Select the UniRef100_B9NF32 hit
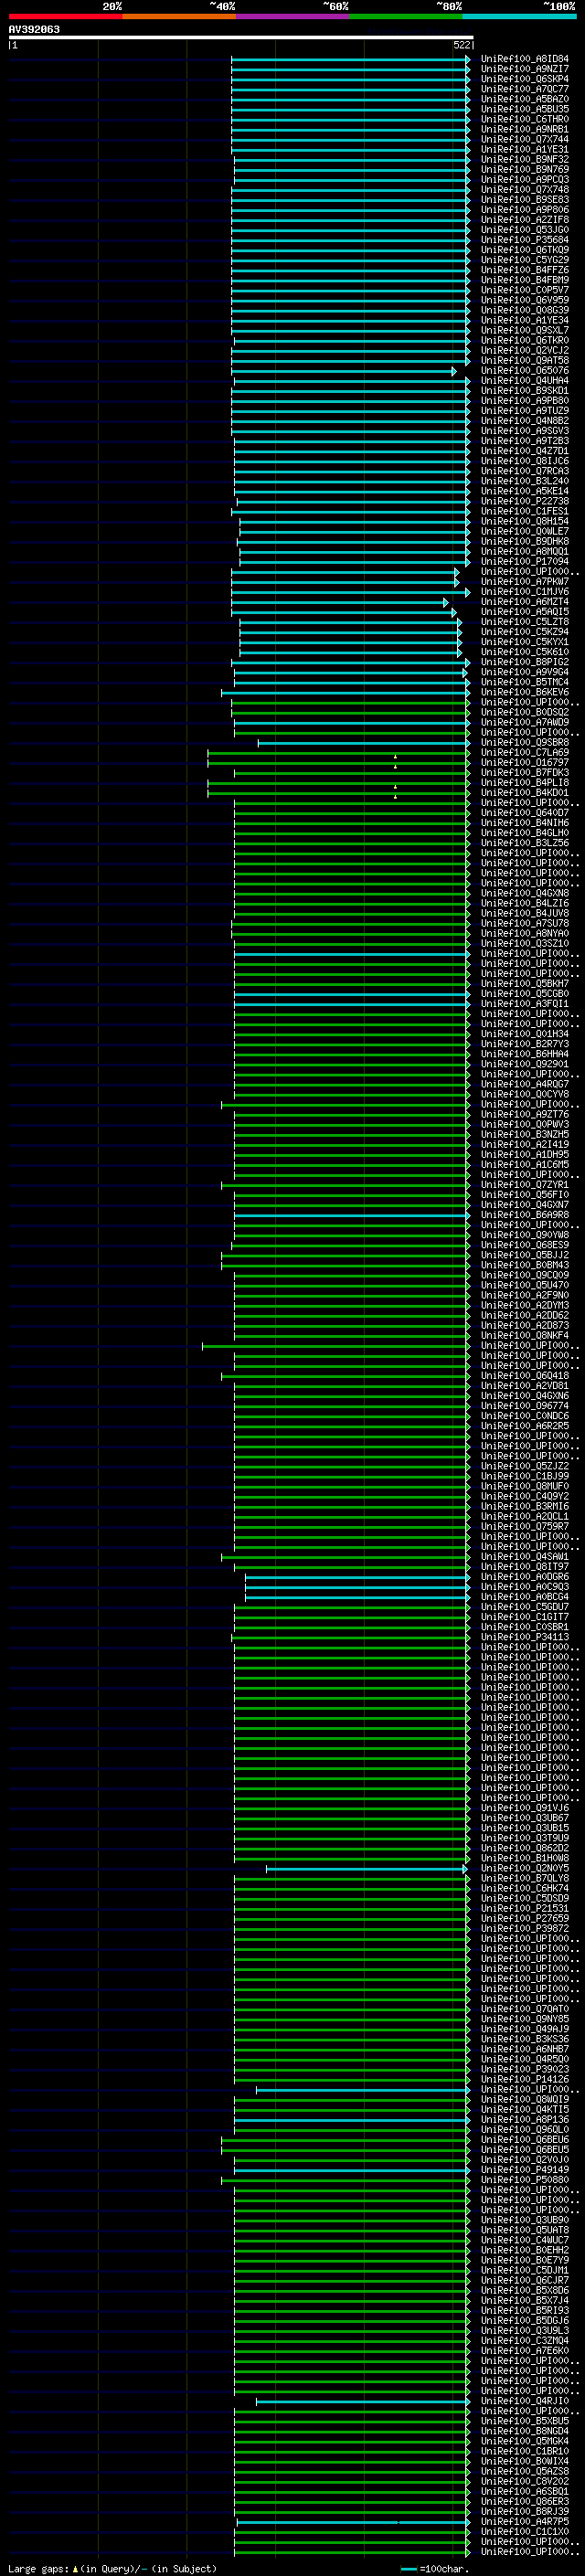The height and width of the screenshot is (2576, 585). click(525, 159)
